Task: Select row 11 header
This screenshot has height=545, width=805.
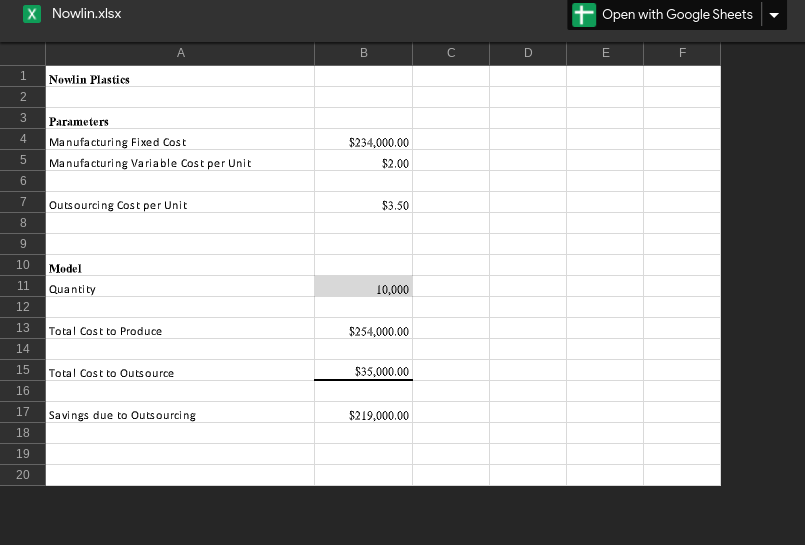Action: (x=23, y=286)
